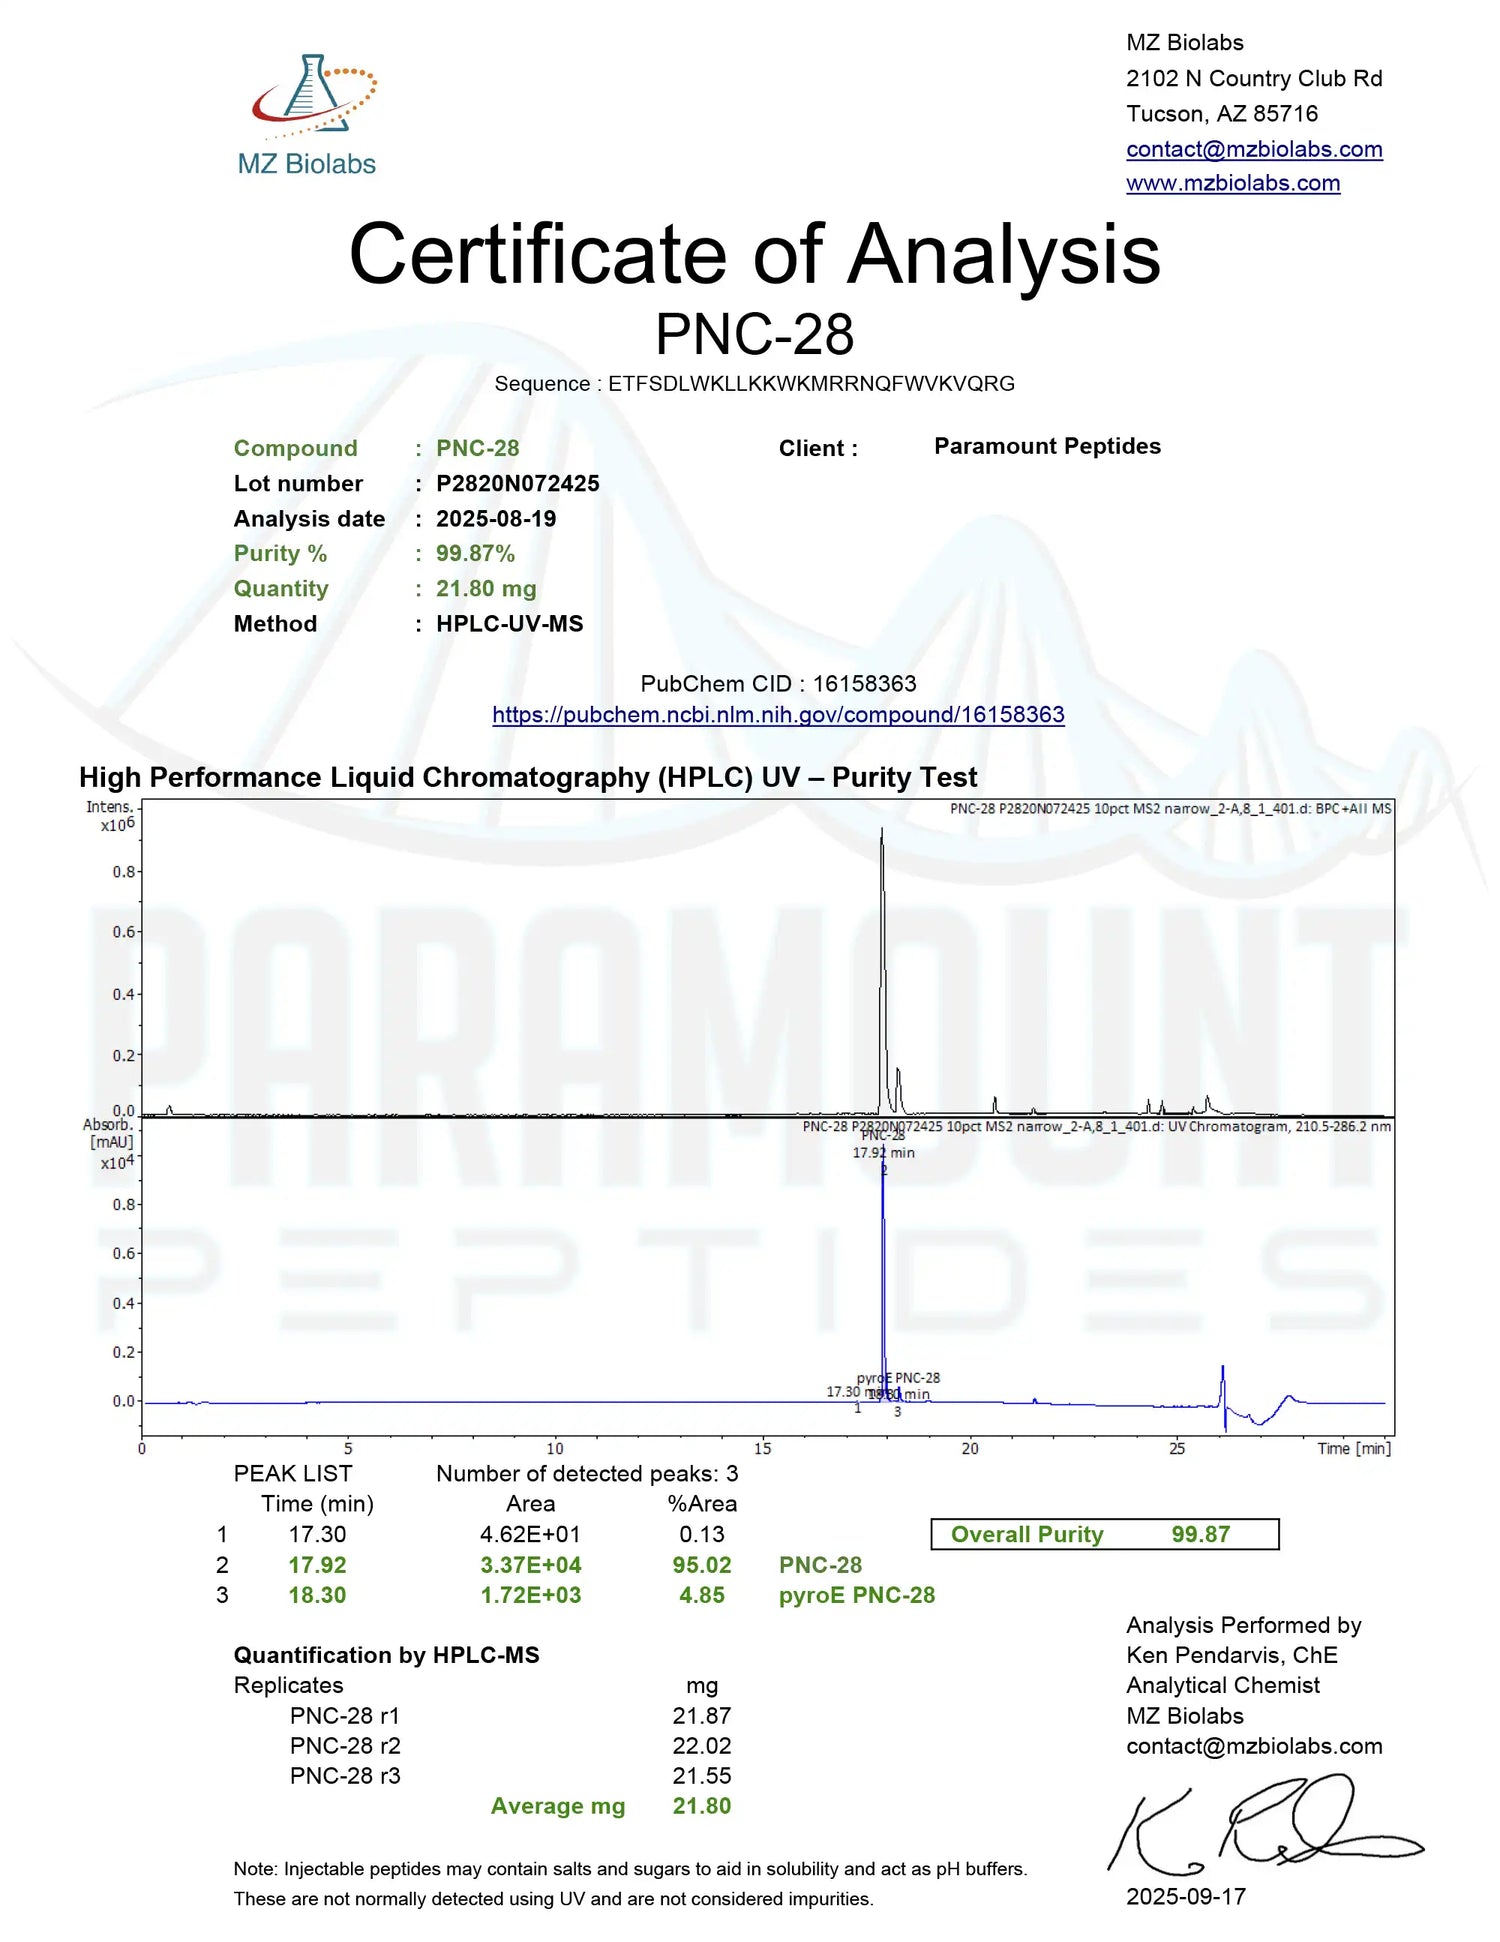Click lot number value P2820N072425
This screenshot has width=1500, height=1942.
click(518, 484)
